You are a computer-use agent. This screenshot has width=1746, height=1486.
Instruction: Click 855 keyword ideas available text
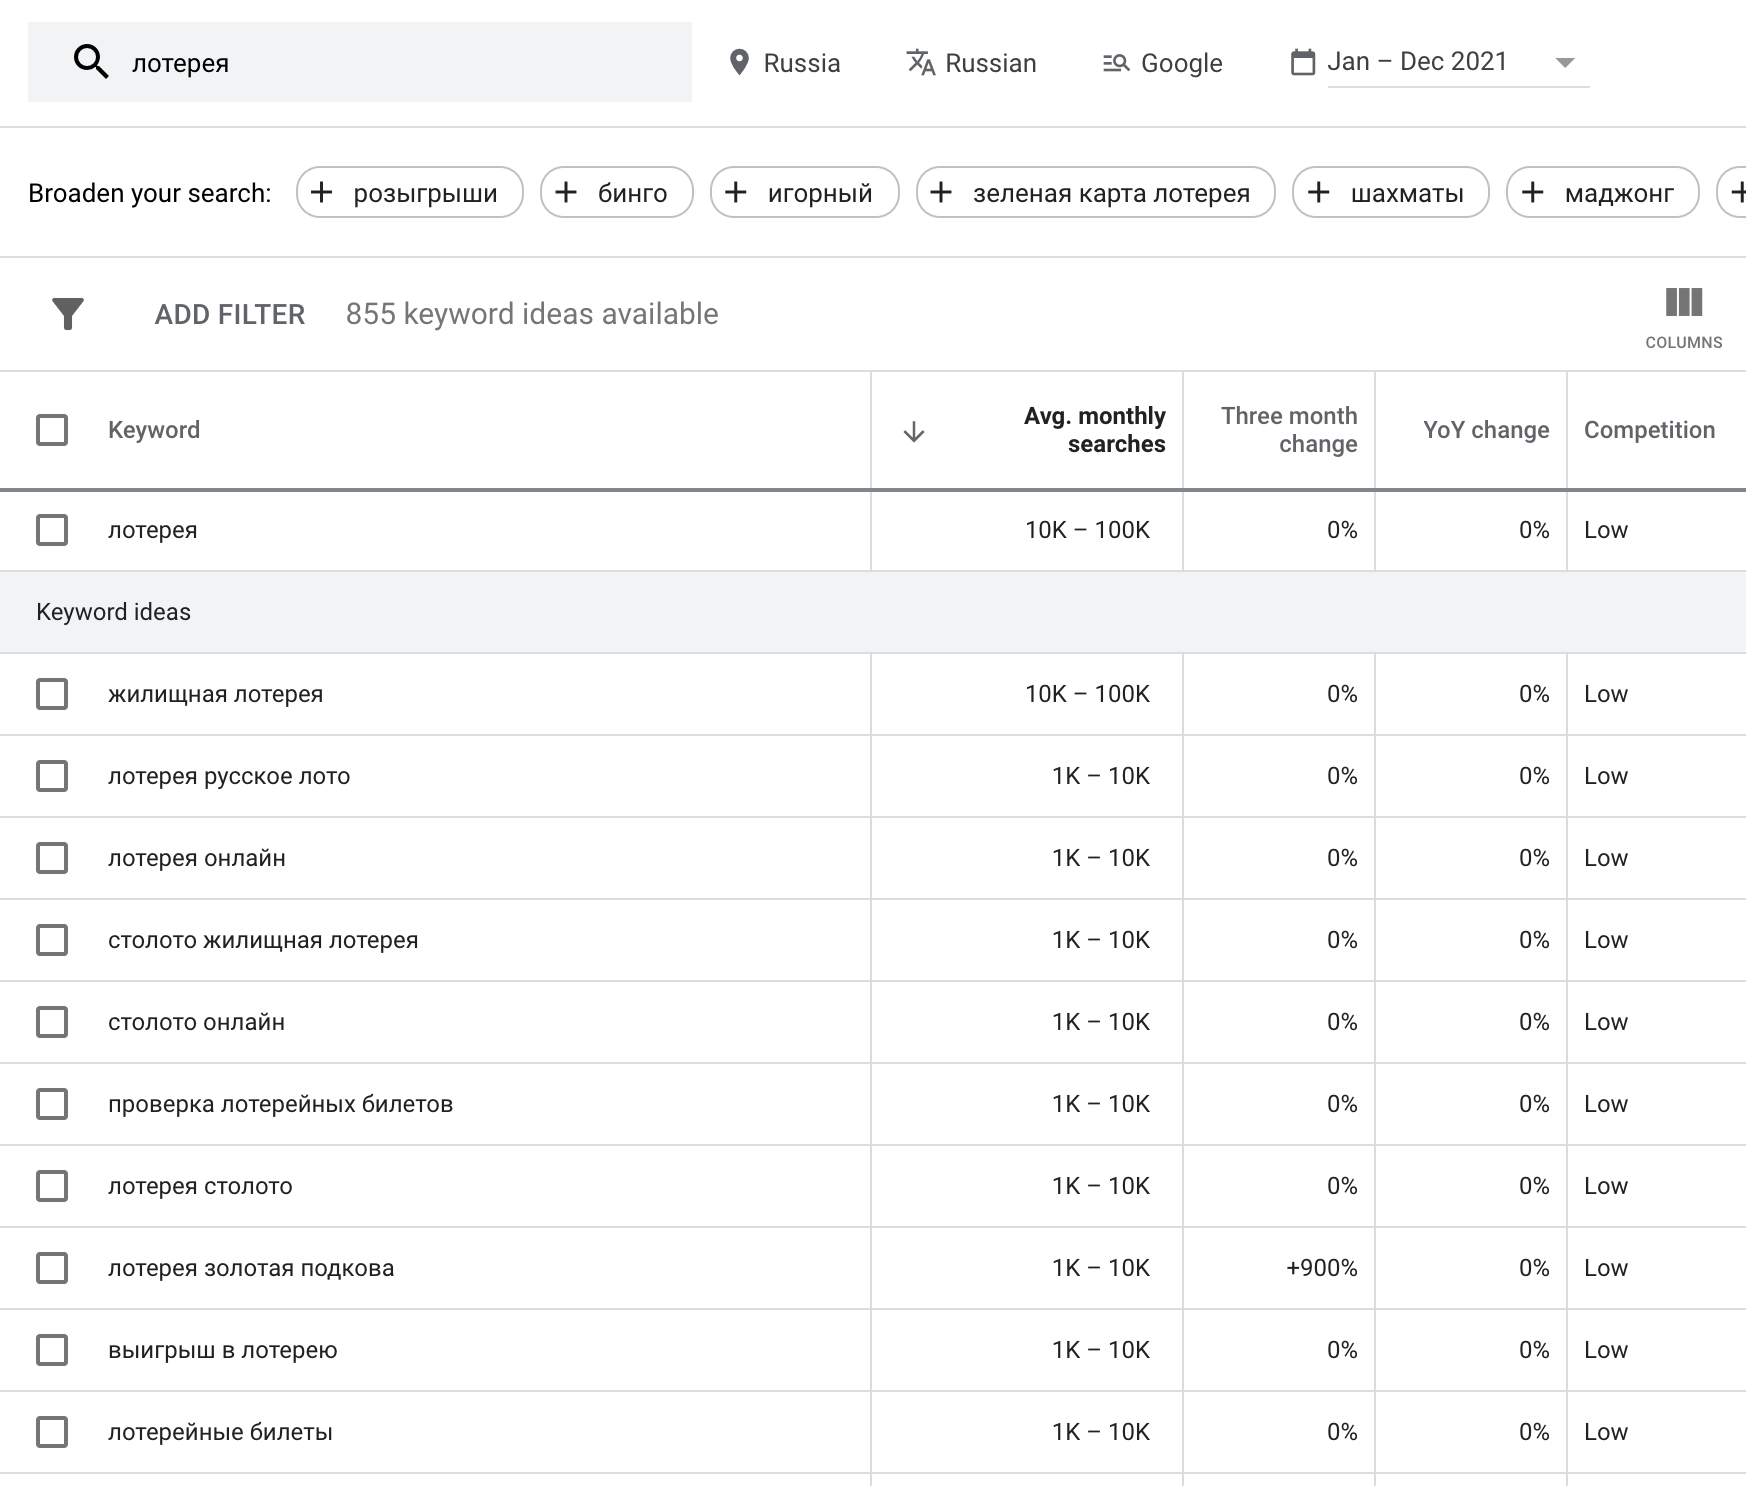pos(532,314)
